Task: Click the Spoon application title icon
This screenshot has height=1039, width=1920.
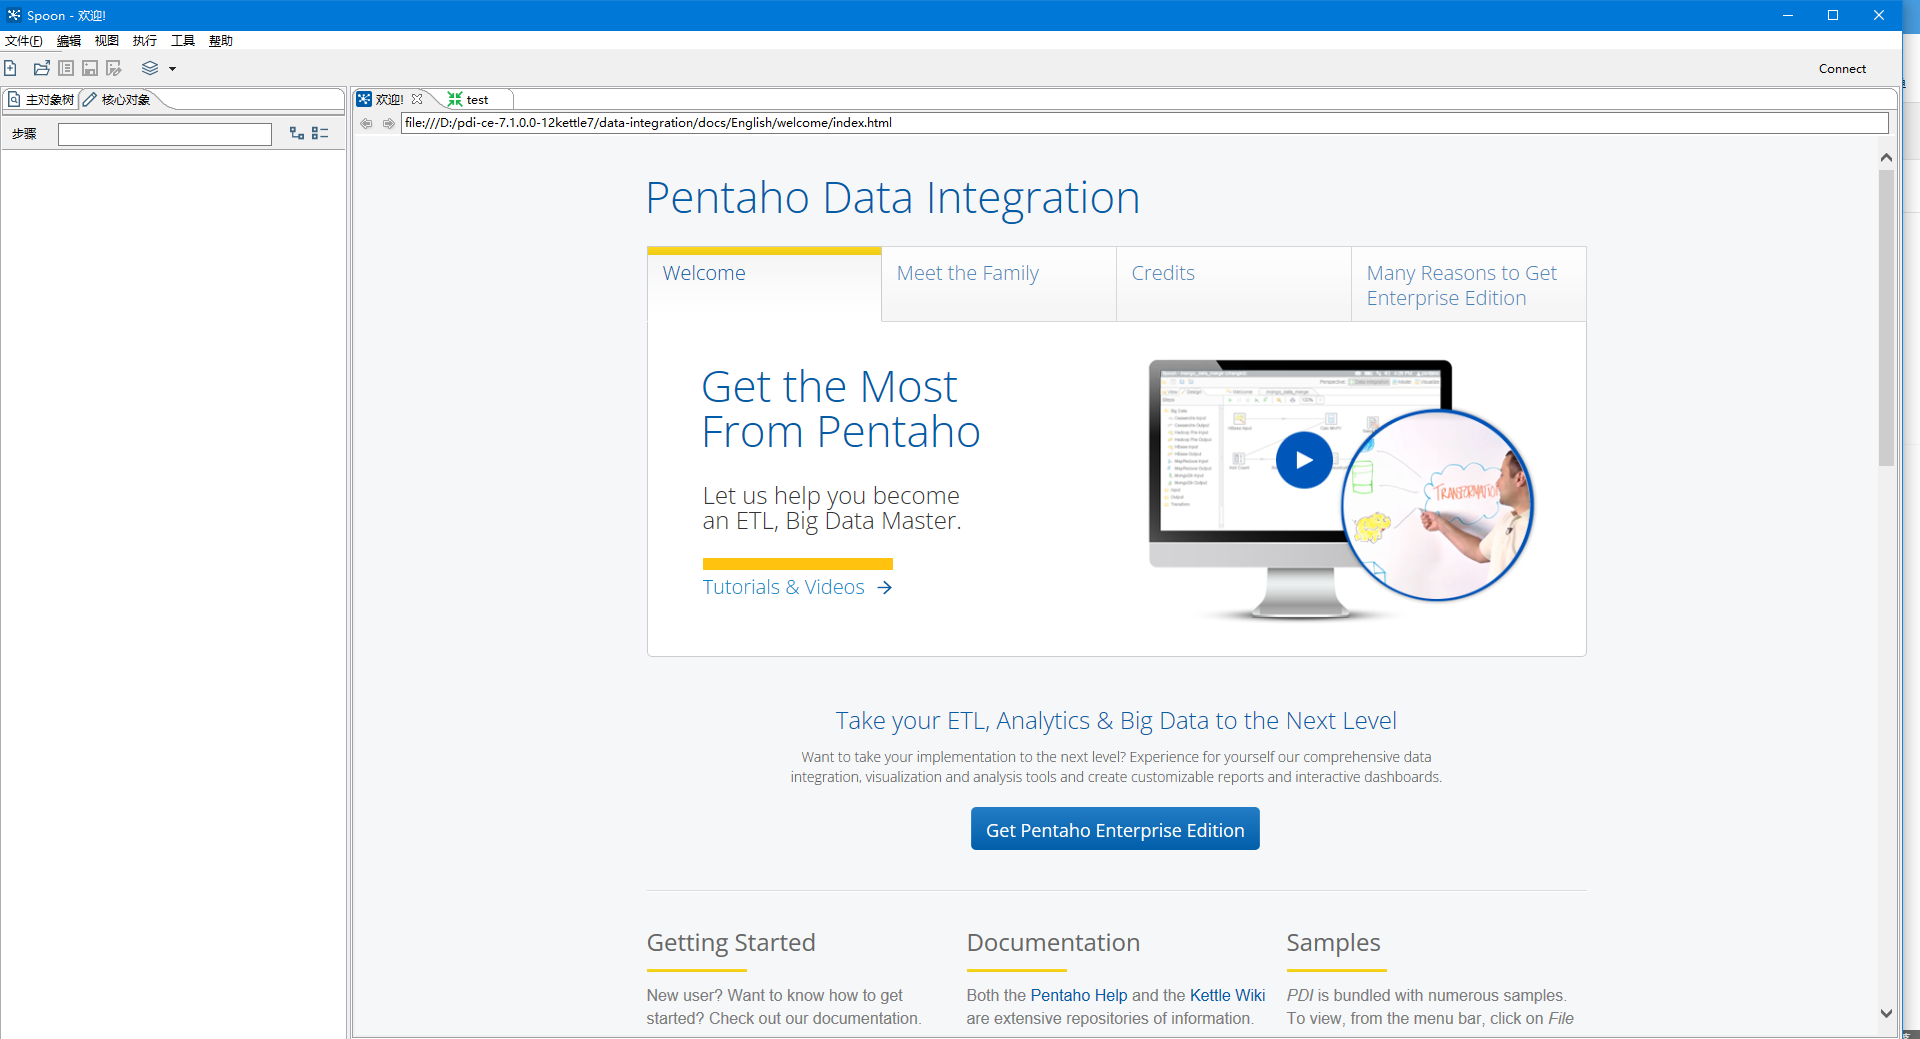Action: (13, 15)
